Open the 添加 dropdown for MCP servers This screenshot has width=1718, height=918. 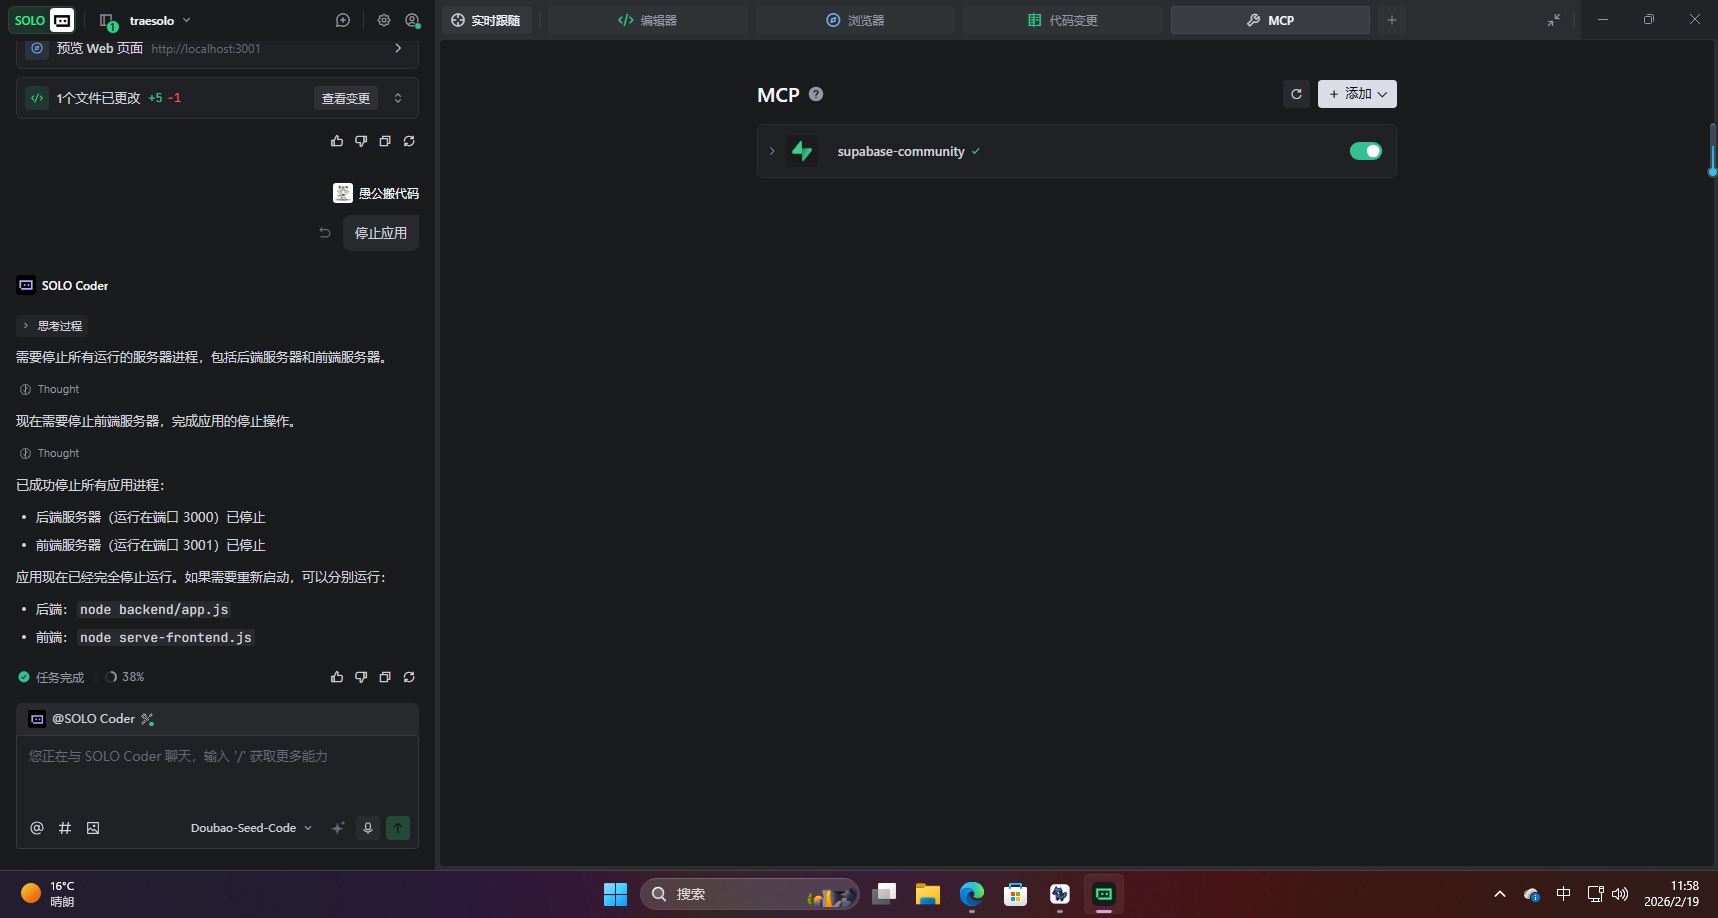(x=1357, y=94)
